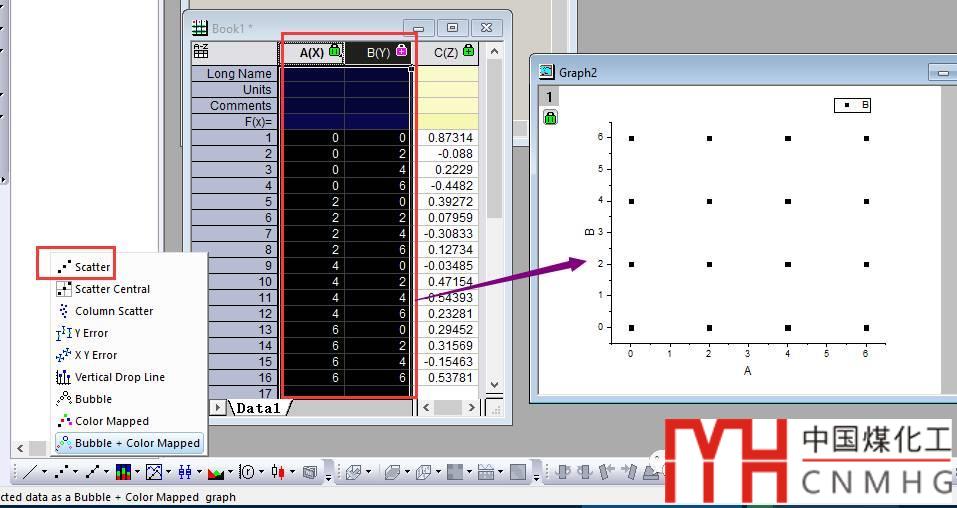Switch to the Data1 sheet tab
Screen dimensions: 957x508
(260, 408)
